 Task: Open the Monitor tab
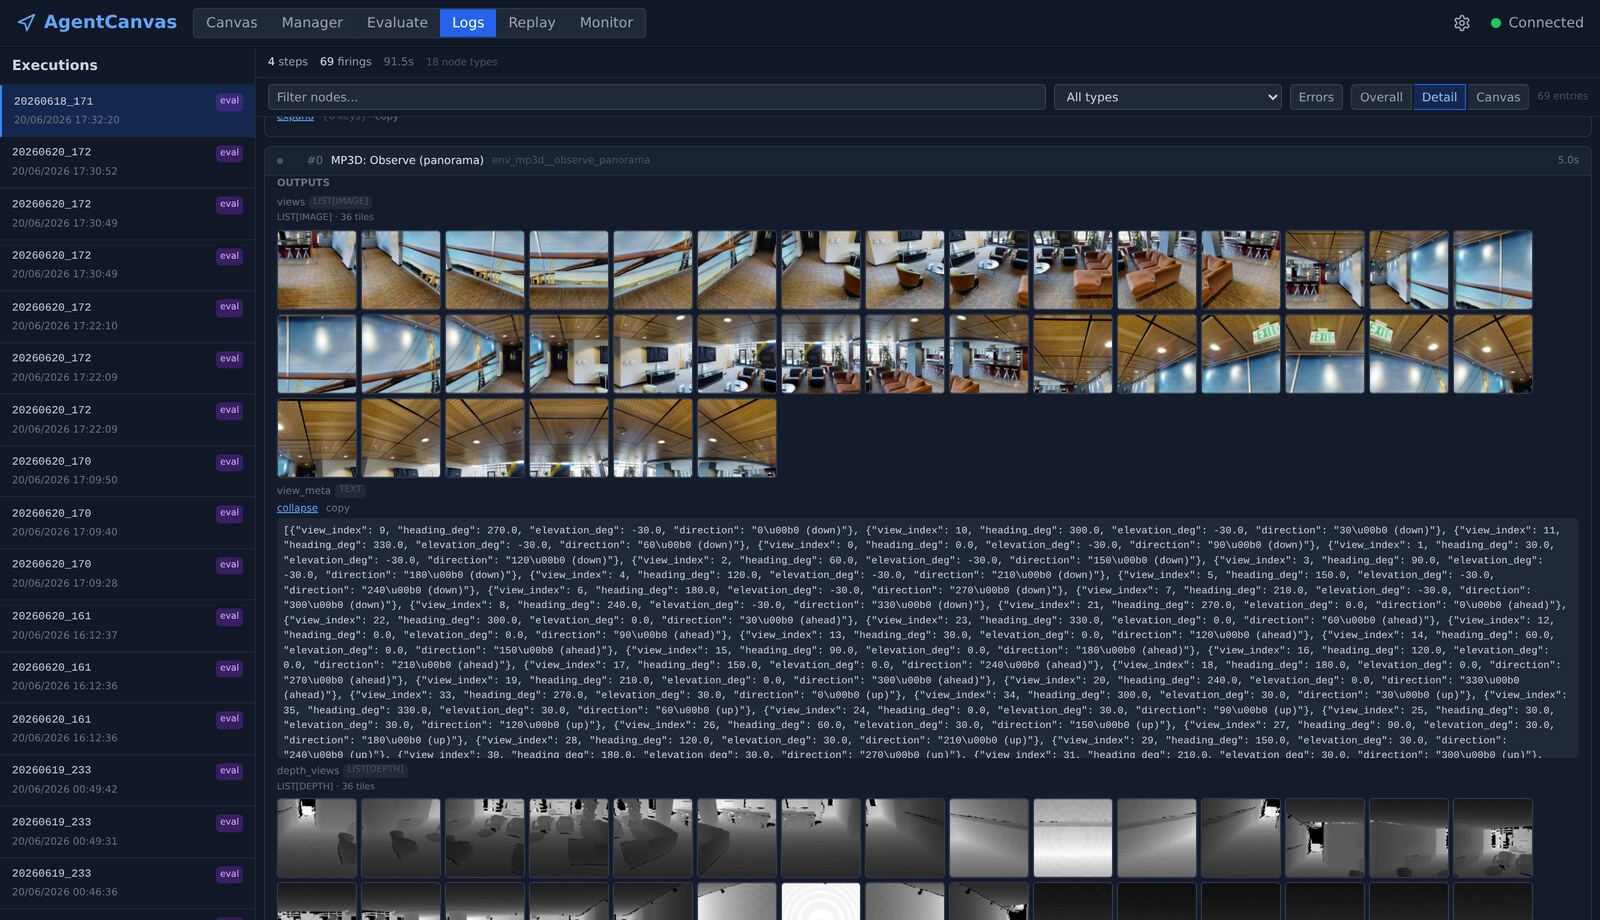click(x=606, y=22)
